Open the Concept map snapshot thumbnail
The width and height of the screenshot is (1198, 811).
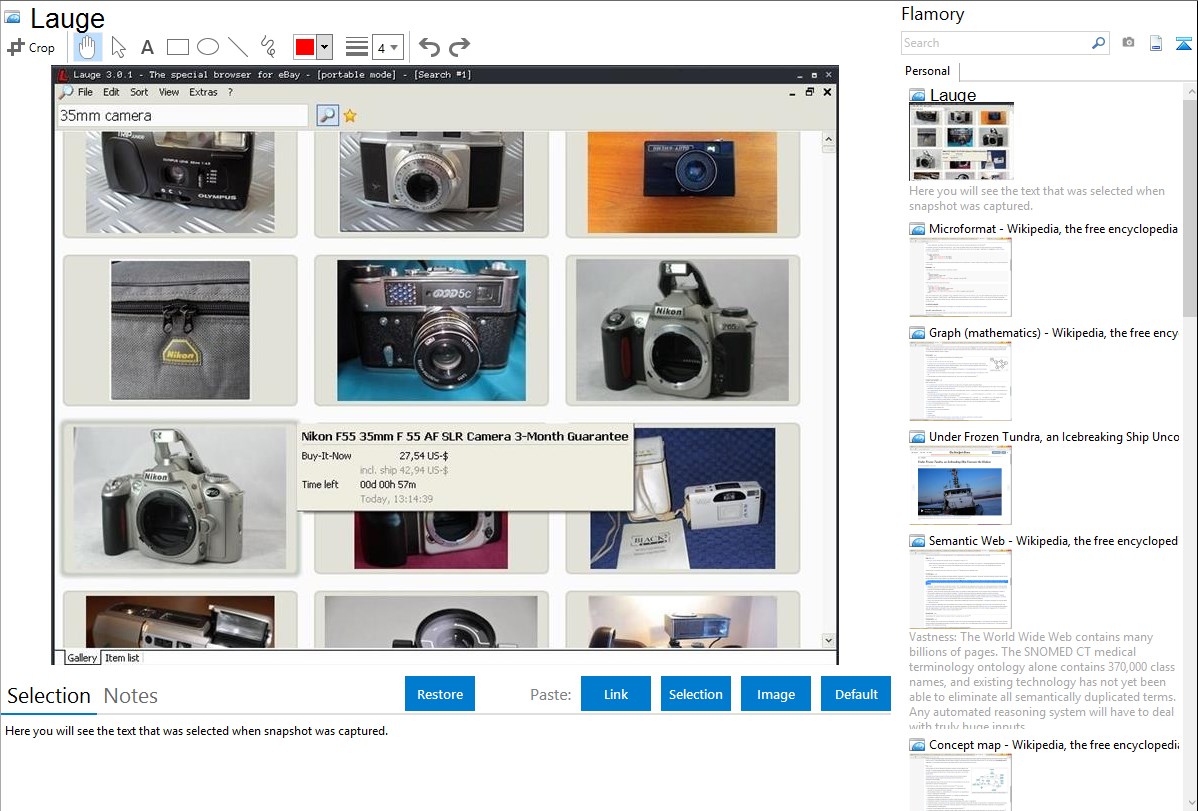click(x=960, y=782)
